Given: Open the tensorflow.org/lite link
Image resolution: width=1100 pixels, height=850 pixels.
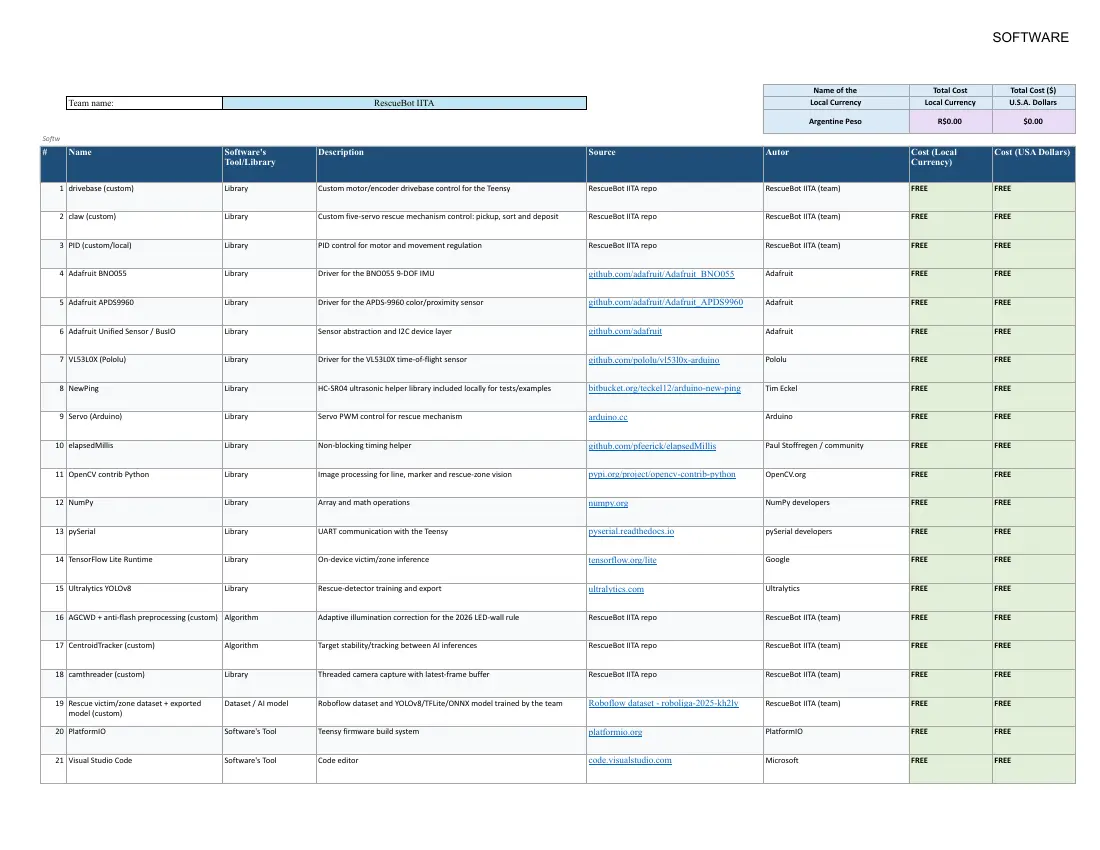Looking at the screenshot, I should click(x=622, y=560).
